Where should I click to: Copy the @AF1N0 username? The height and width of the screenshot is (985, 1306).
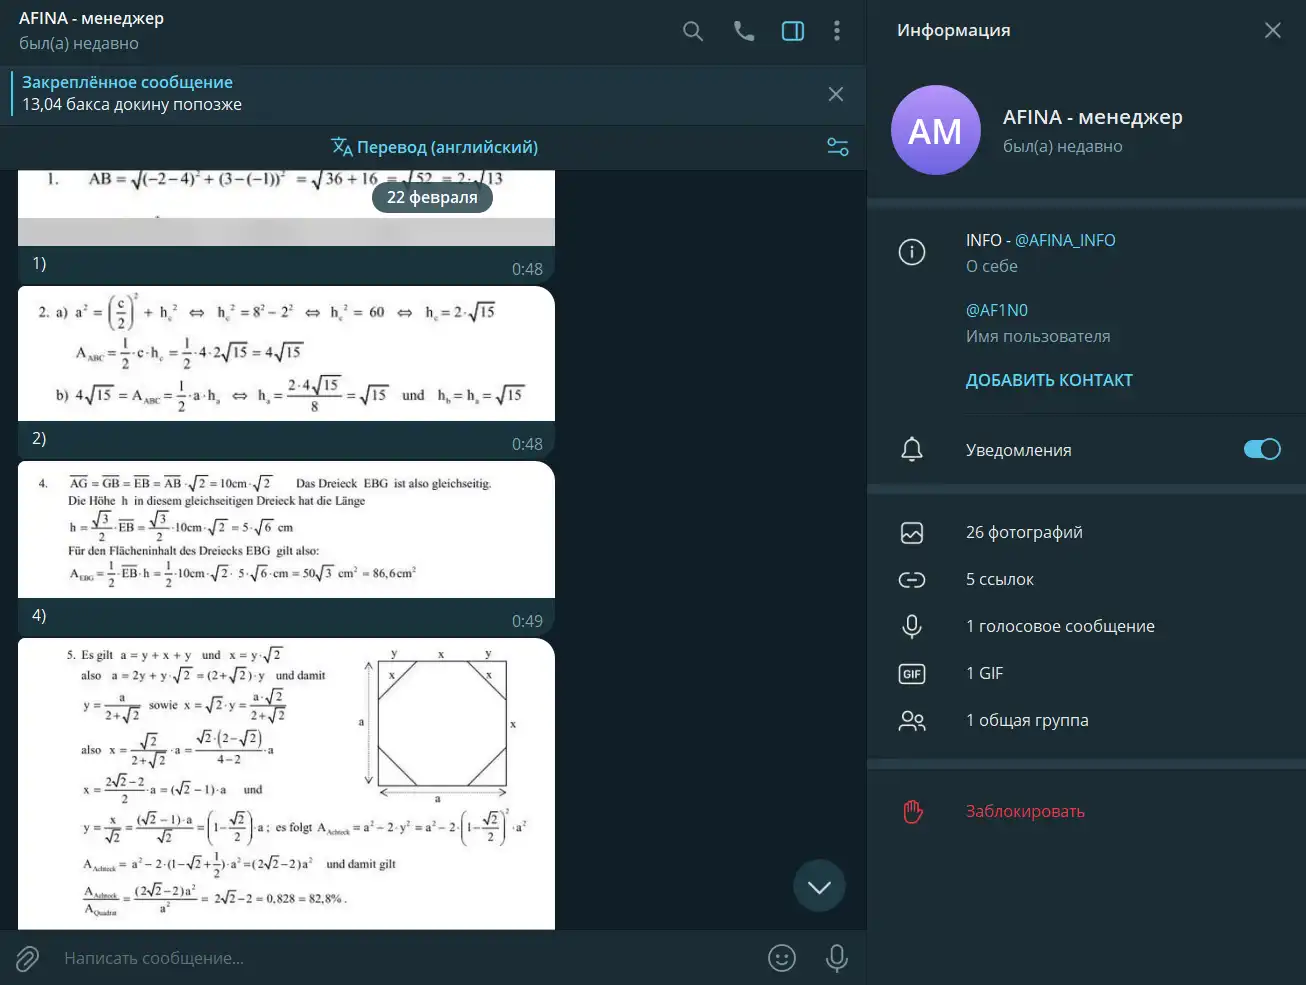pyautogui.click(x=997, y=310)
